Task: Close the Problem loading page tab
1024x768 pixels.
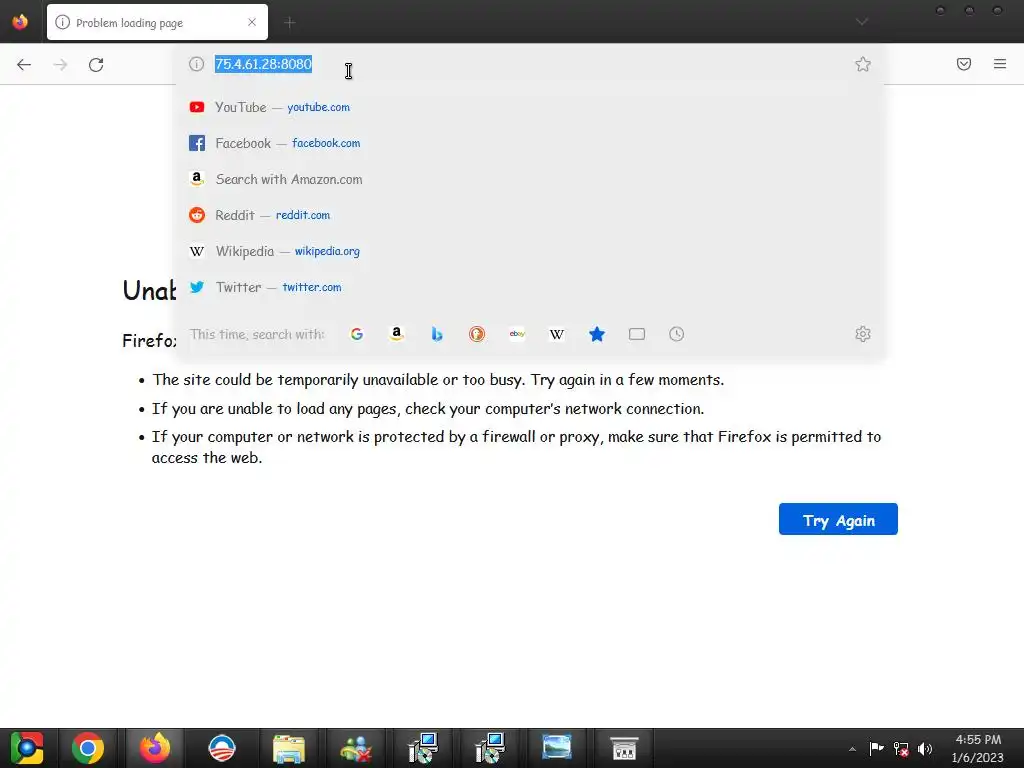Action: (252, 22)
